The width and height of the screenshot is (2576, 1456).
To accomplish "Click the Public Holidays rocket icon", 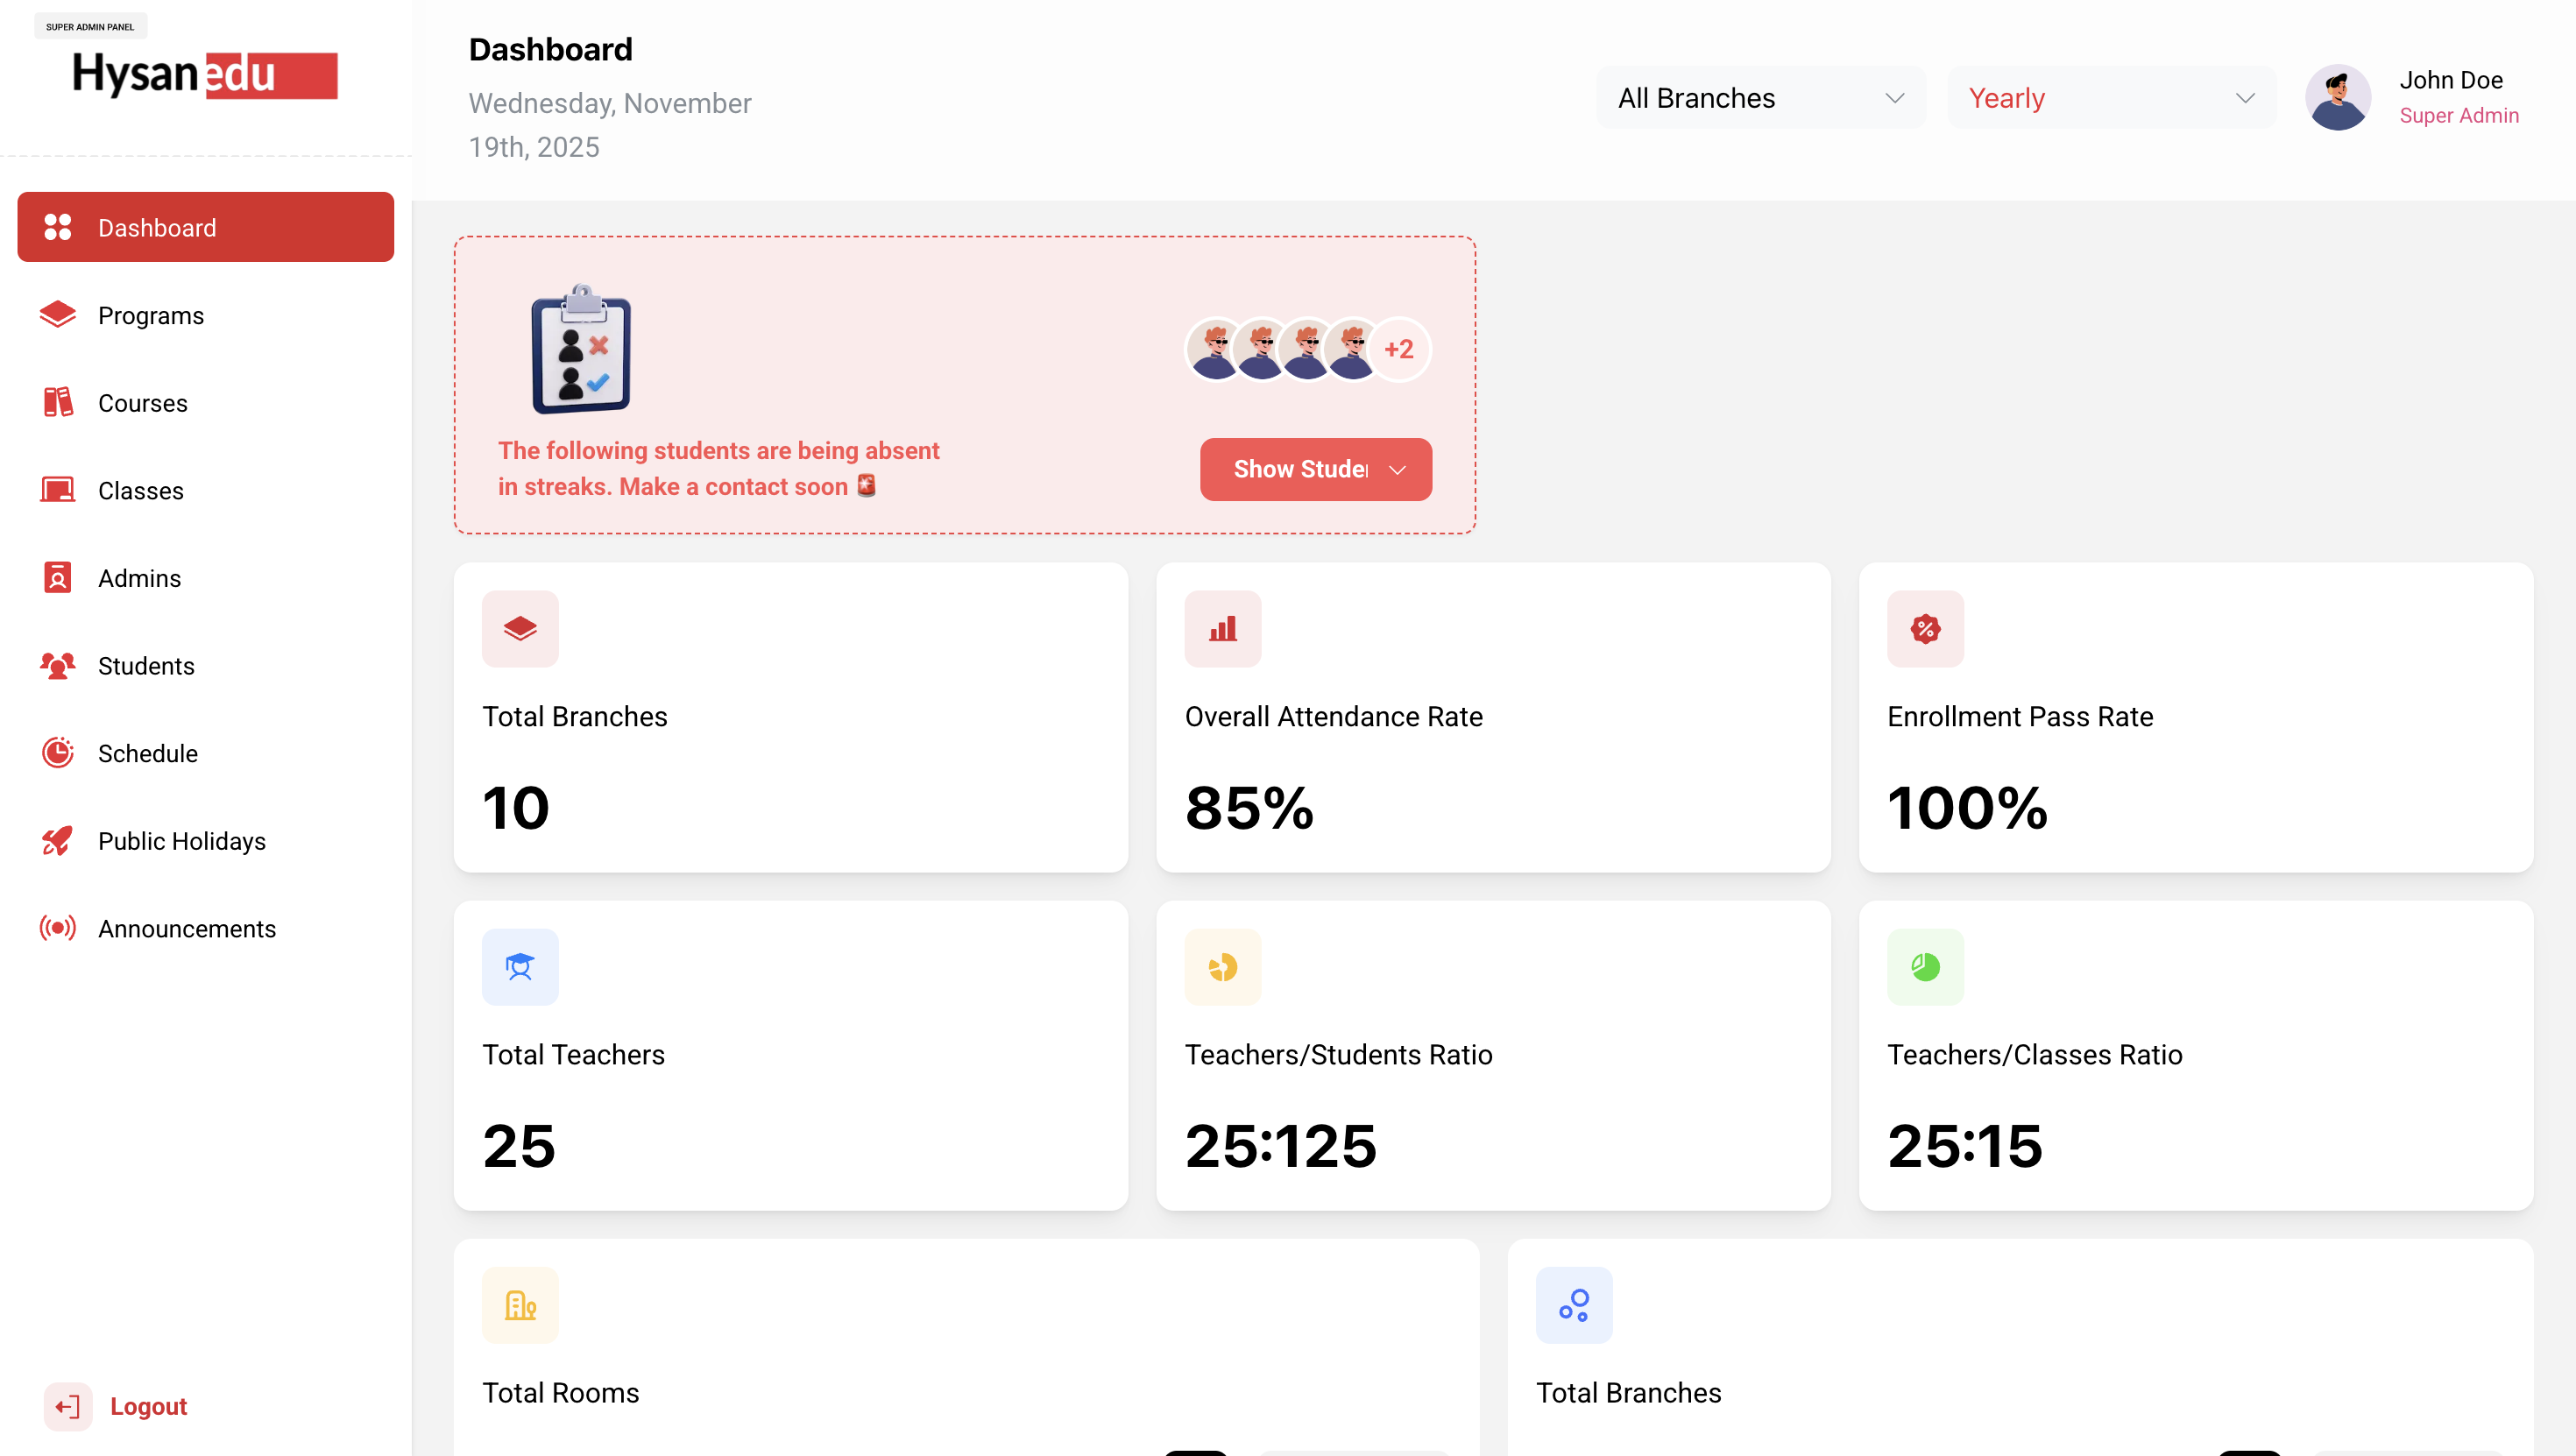I will 57,841.
